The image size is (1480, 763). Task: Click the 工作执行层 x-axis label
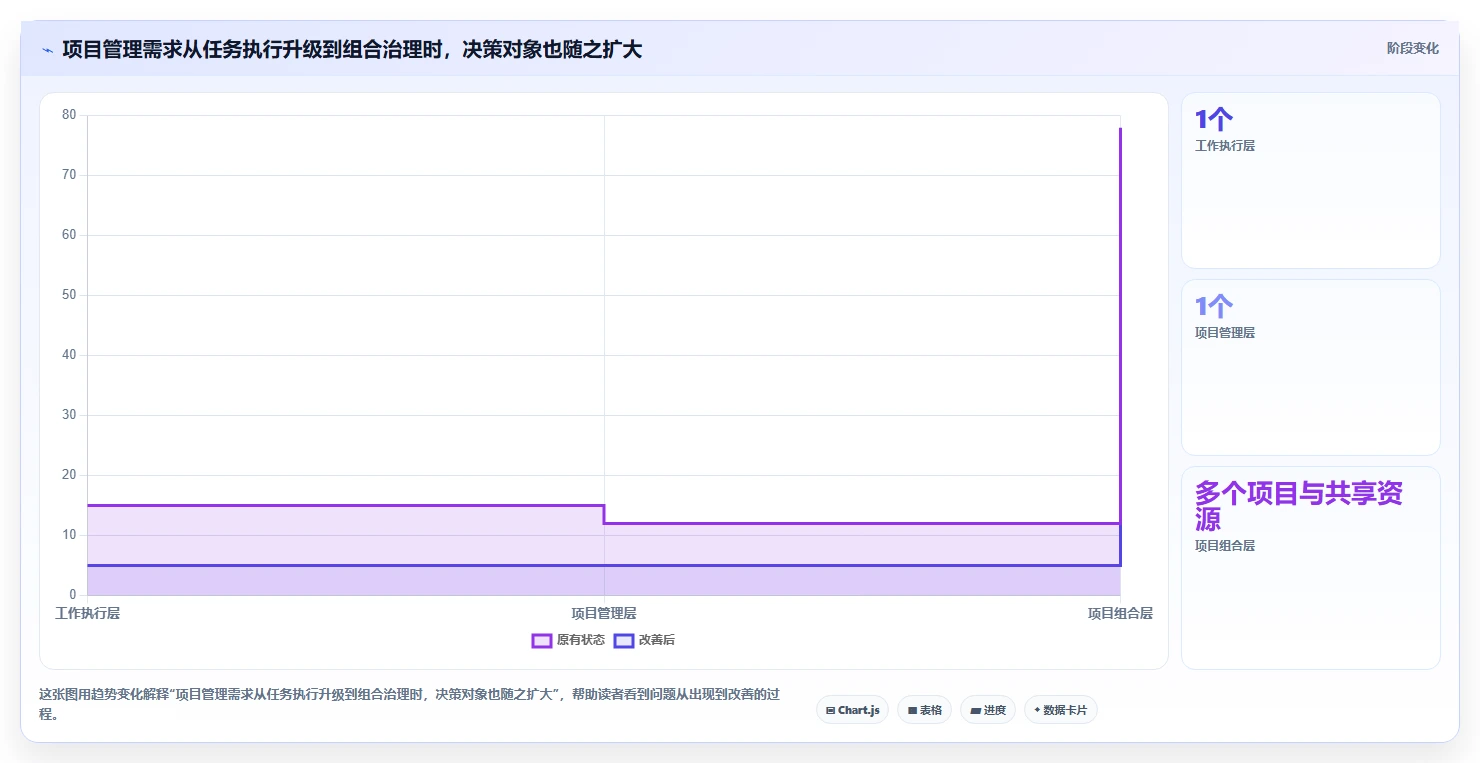click(87, 613)
